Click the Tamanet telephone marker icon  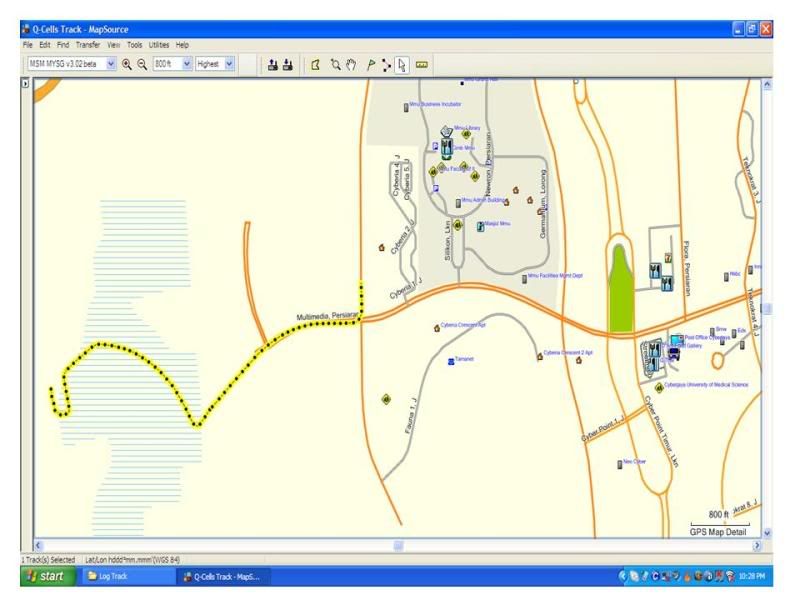[451, 362]
